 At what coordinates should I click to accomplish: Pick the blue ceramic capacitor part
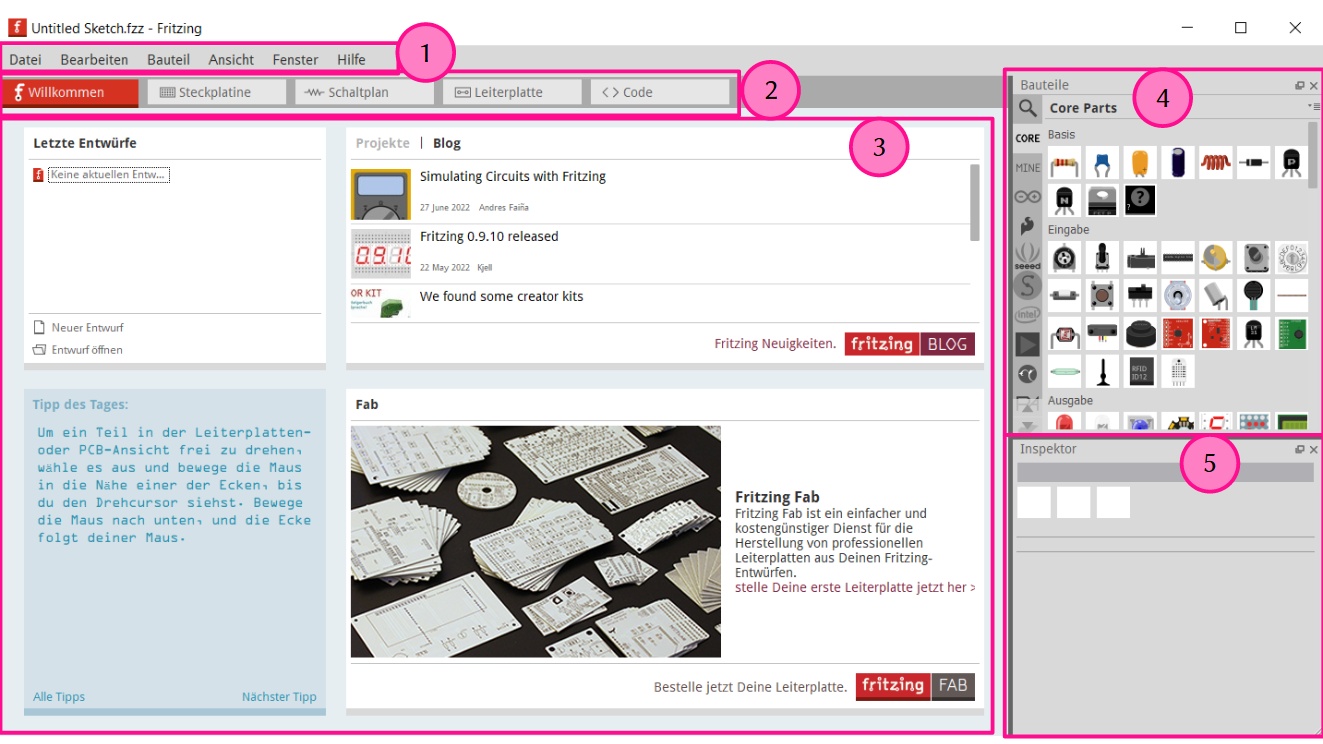click(x=1102, y=163)
